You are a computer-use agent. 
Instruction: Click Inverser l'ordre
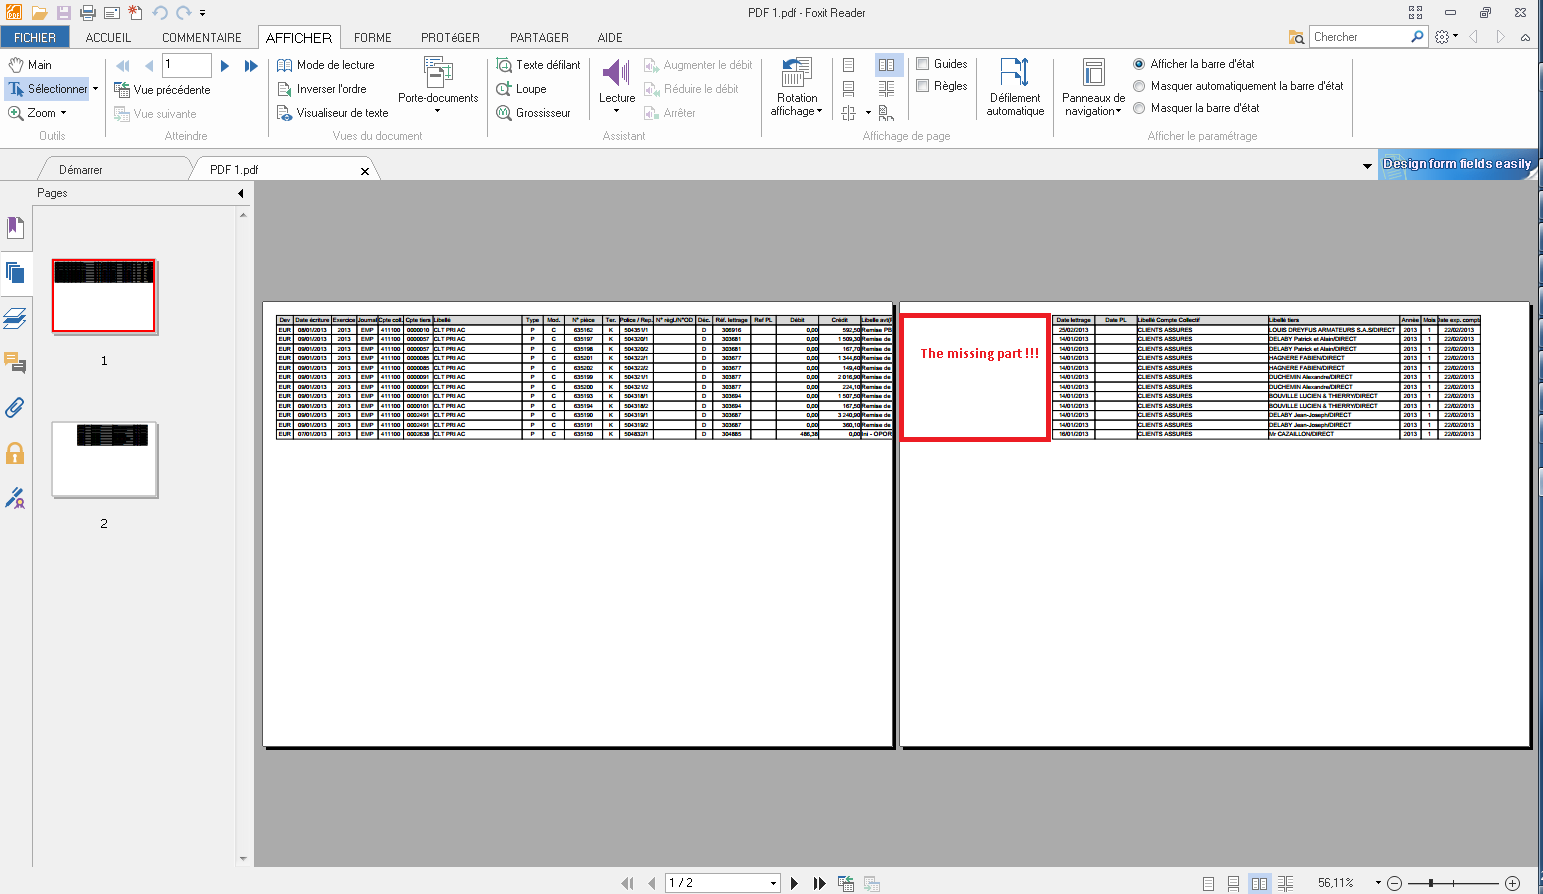322,89
